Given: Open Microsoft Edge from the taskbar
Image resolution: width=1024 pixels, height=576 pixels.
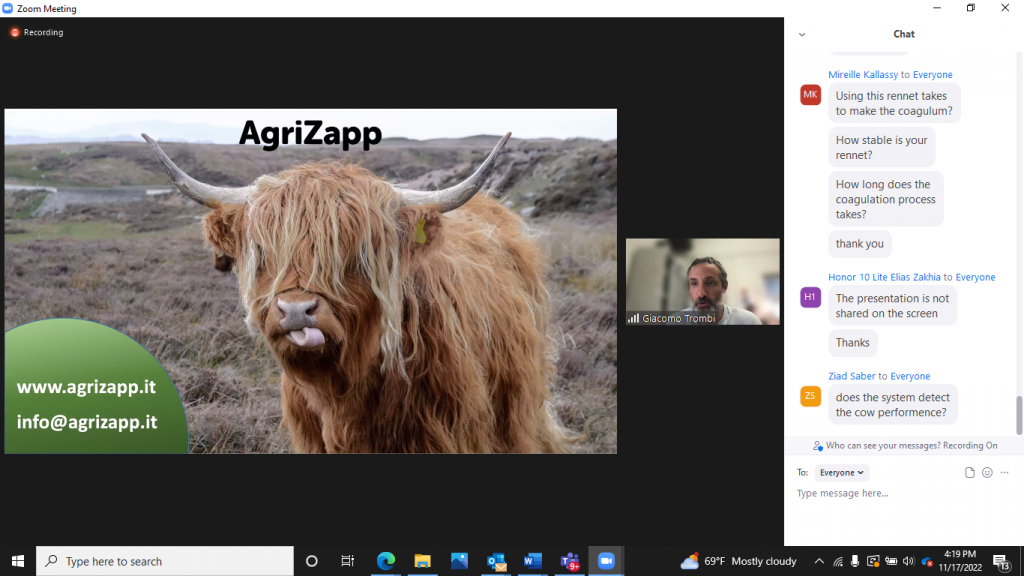Looking at the screenshot, I should 386,561.
